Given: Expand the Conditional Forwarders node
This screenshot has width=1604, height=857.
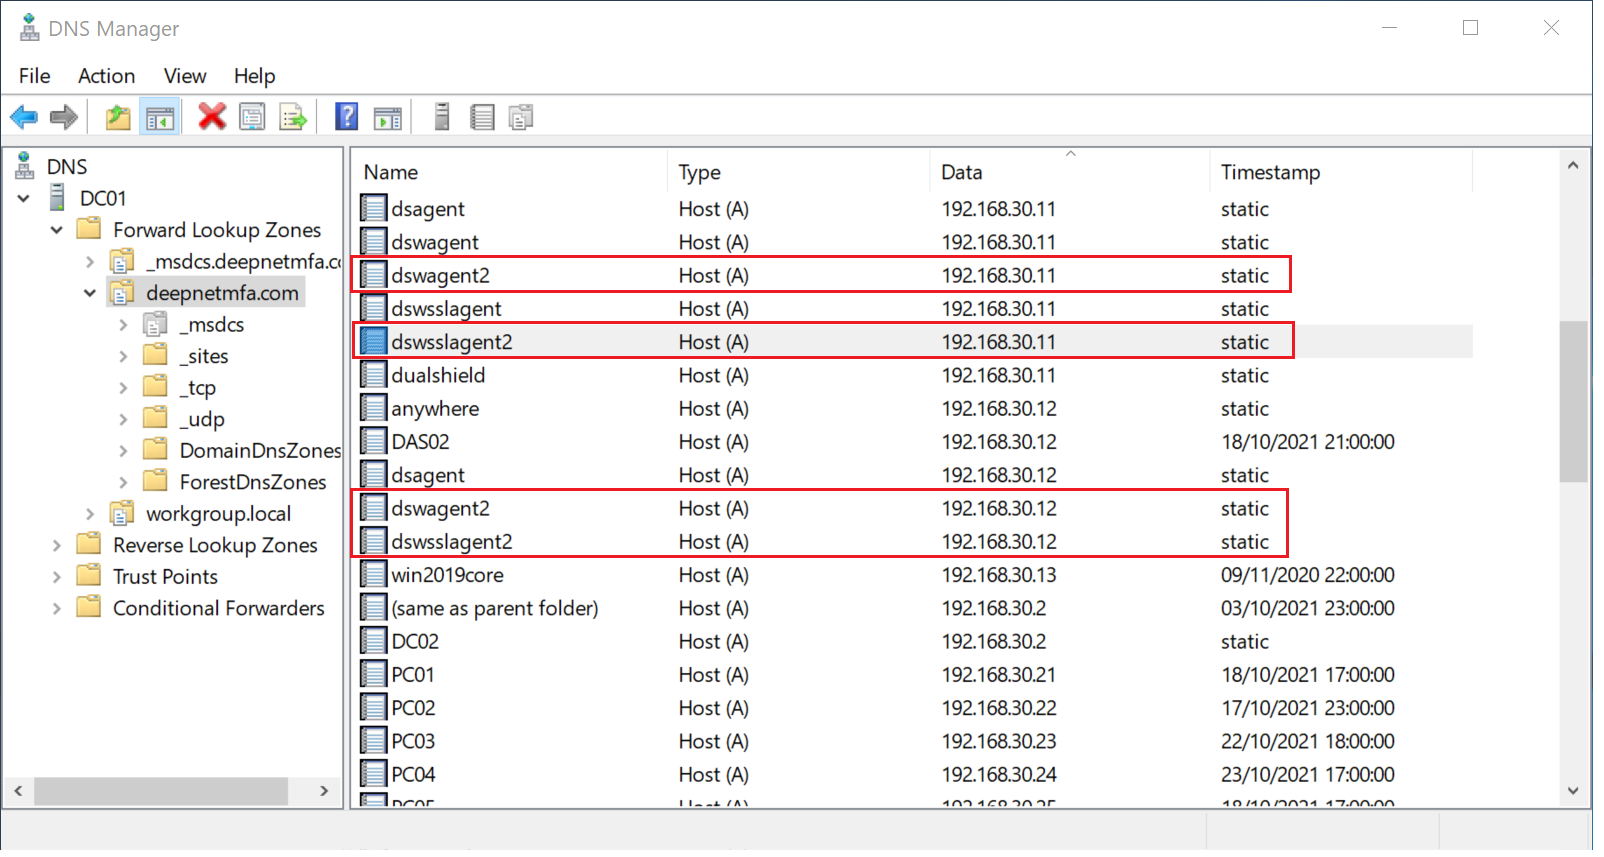Looking at the screenshot, I should coord(57,609).
